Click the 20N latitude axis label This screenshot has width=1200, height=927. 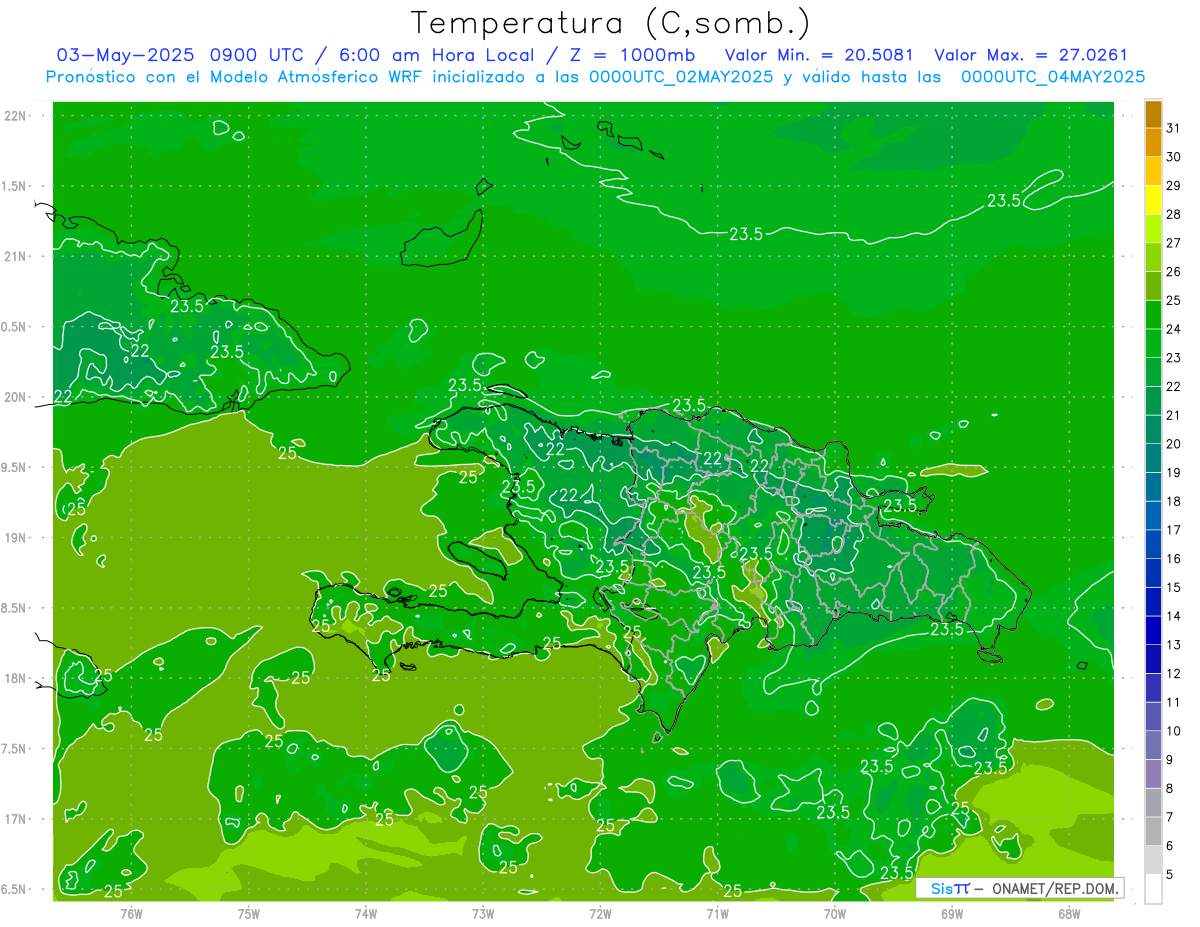click(16, 397)
